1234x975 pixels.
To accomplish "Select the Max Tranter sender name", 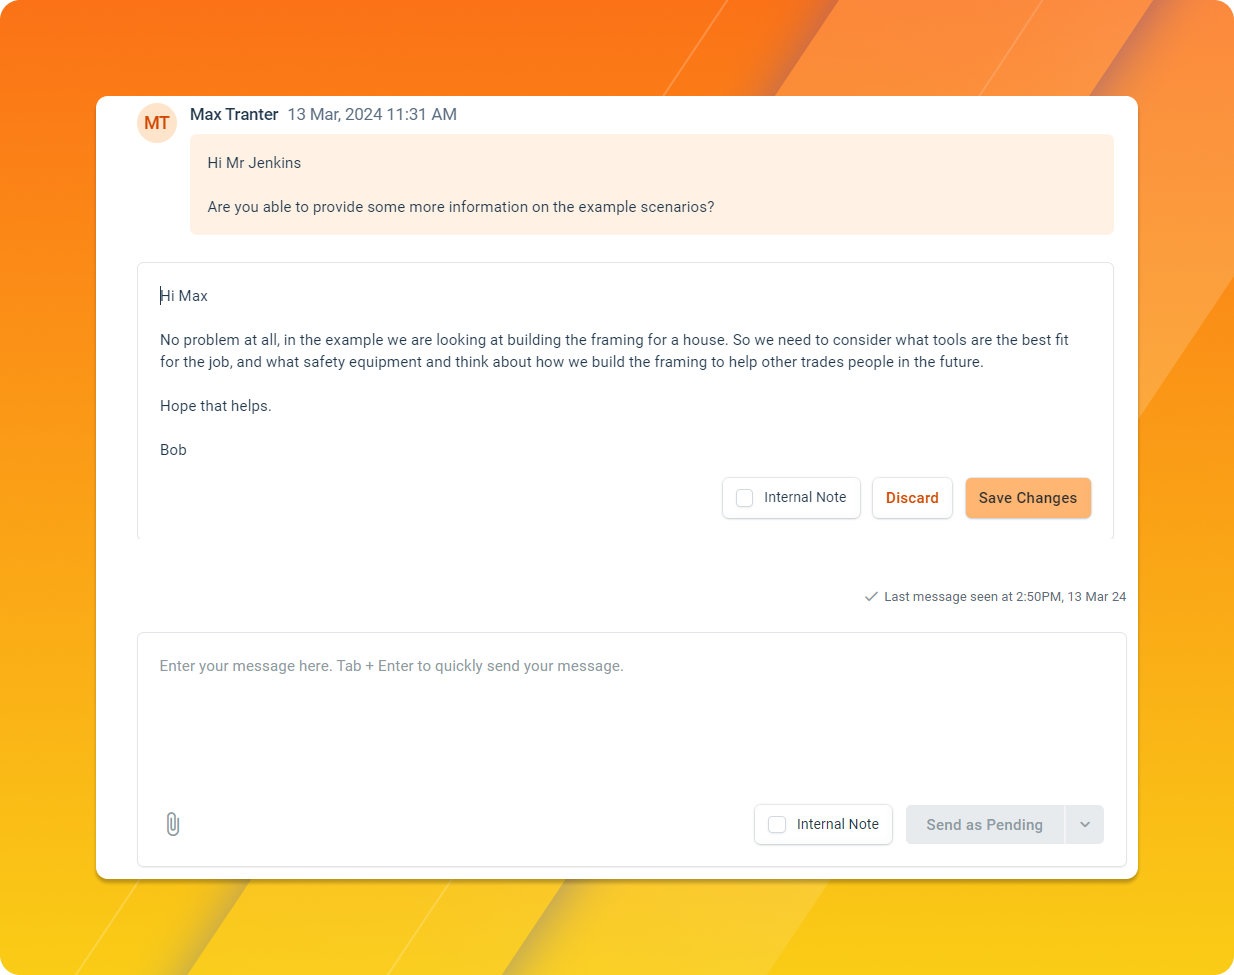I will [234, 114].
